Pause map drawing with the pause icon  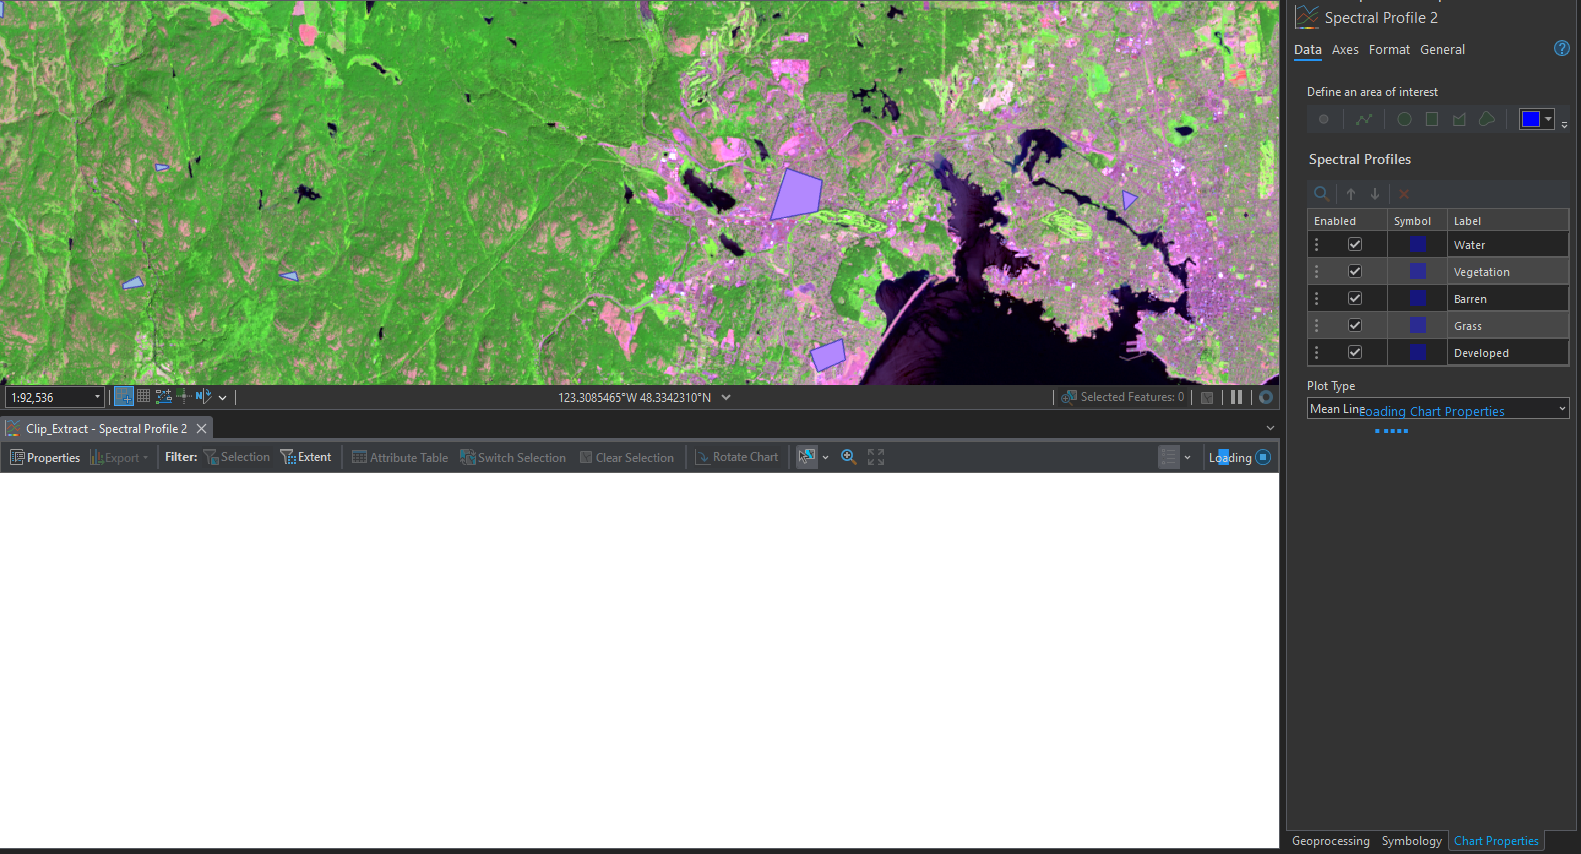1236,397
